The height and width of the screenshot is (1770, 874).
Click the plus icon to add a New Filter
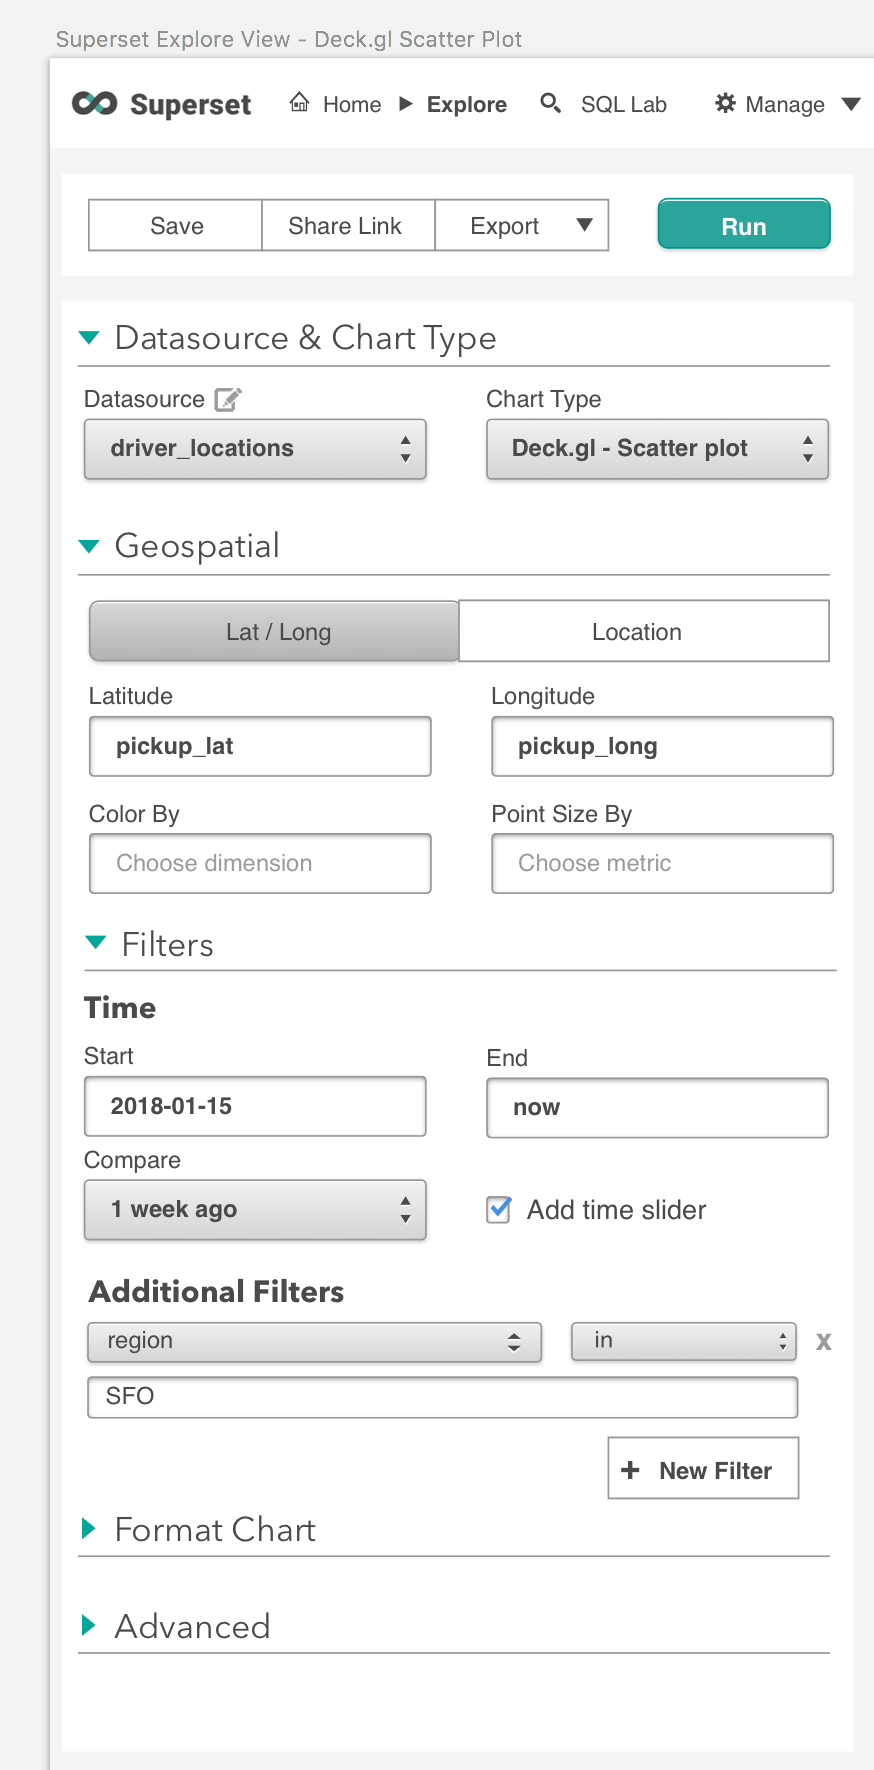pos(630,1468)
